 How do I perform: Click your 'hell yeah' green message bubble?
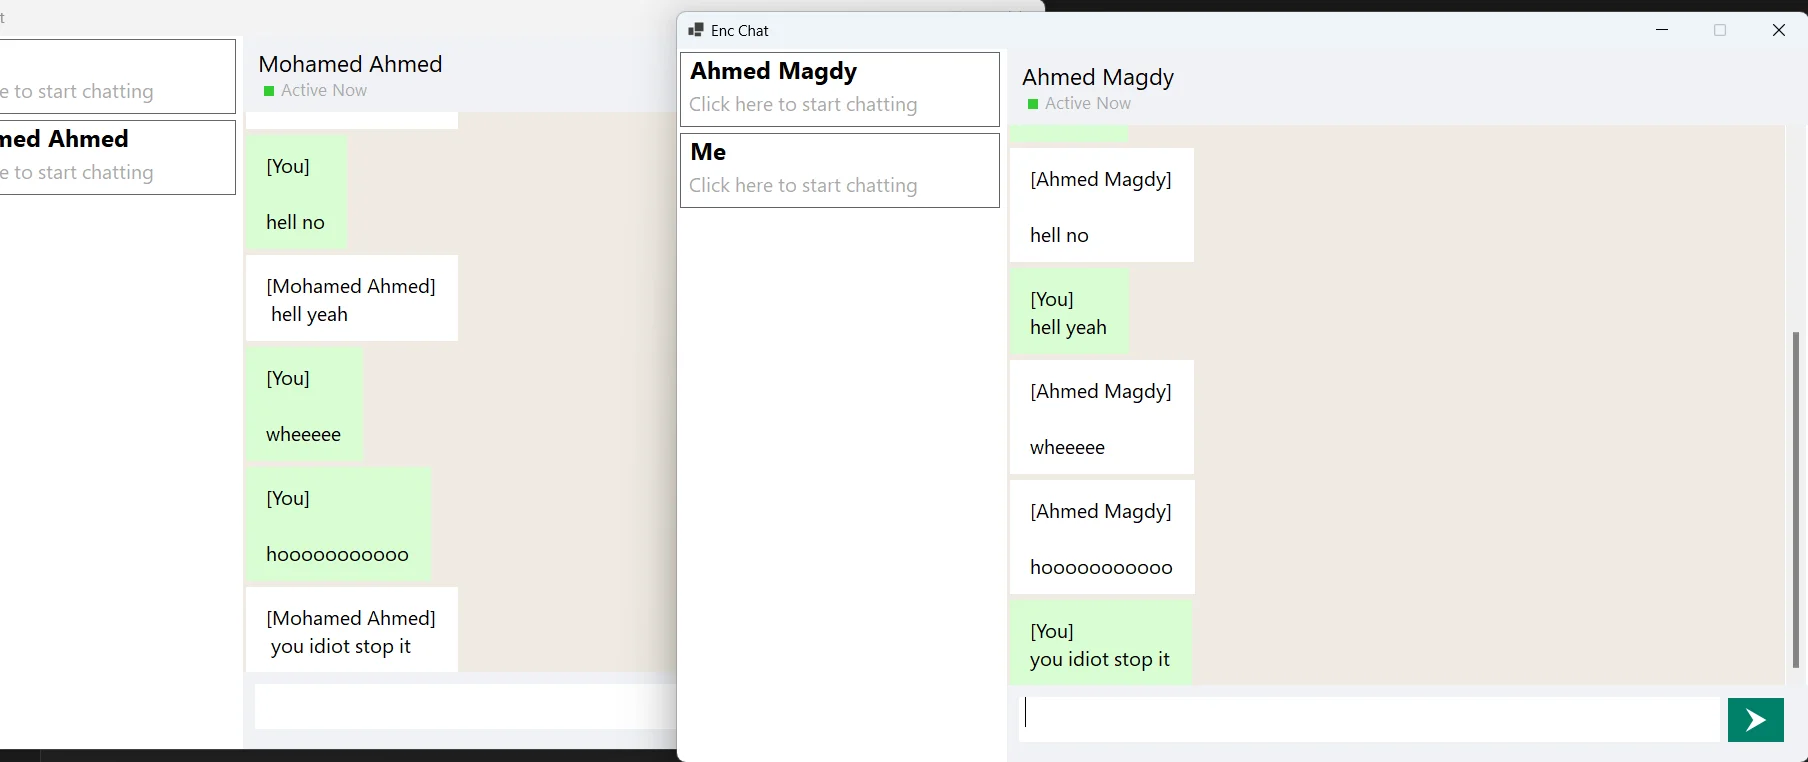click(1068, 311)
